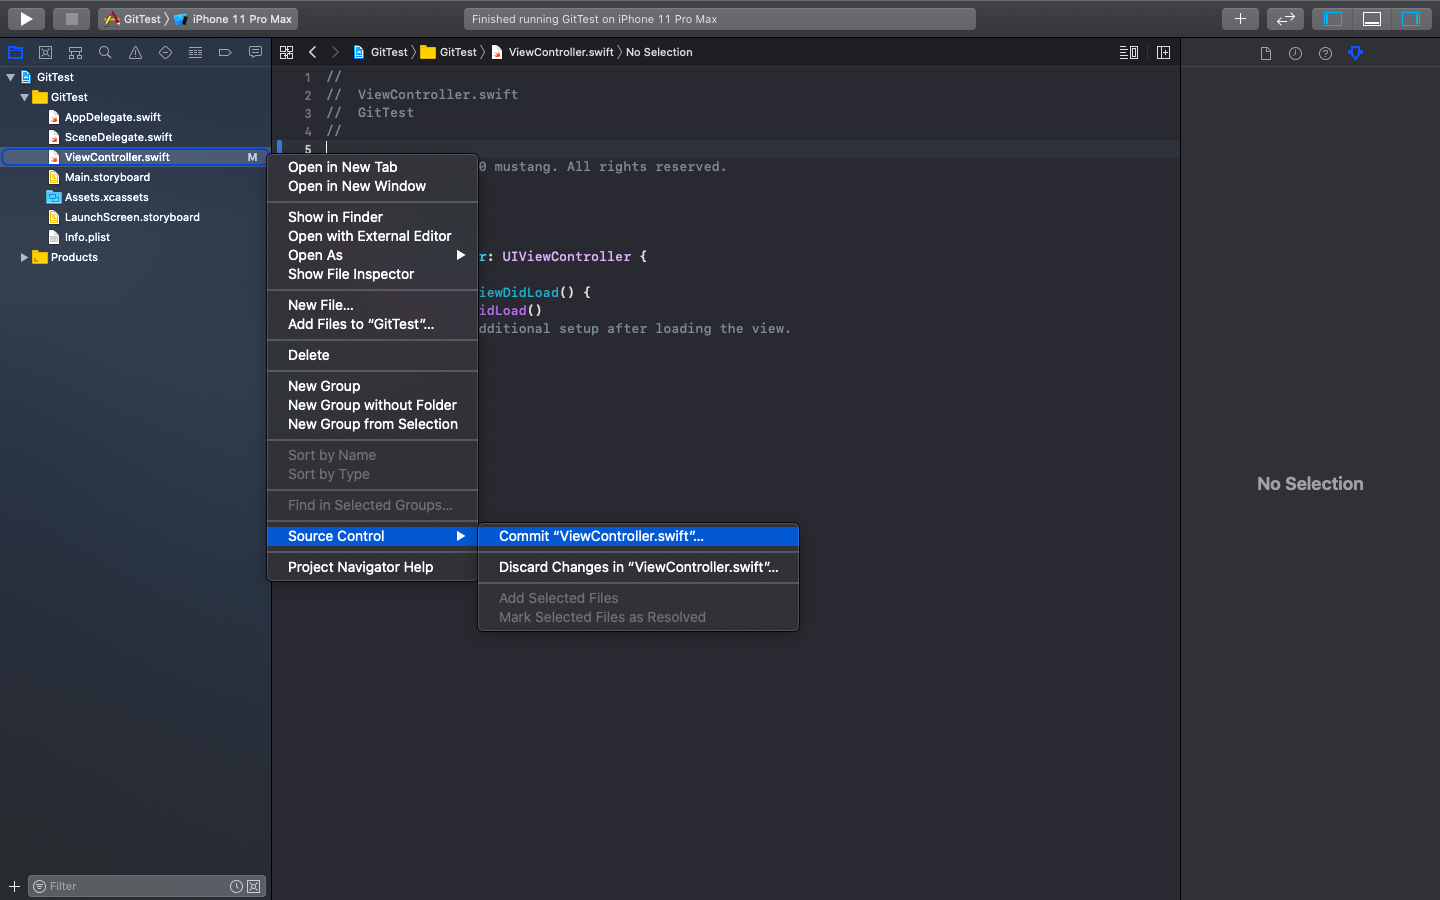Toggle the right Inspectors panel

[x=1410, y=18]
